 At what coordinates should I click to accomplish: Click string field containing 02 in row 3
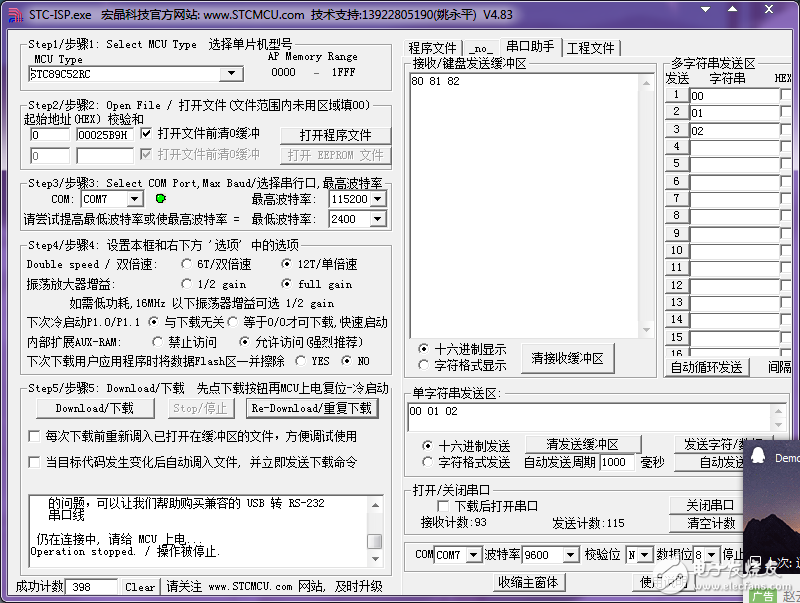(x=734, y=131)
